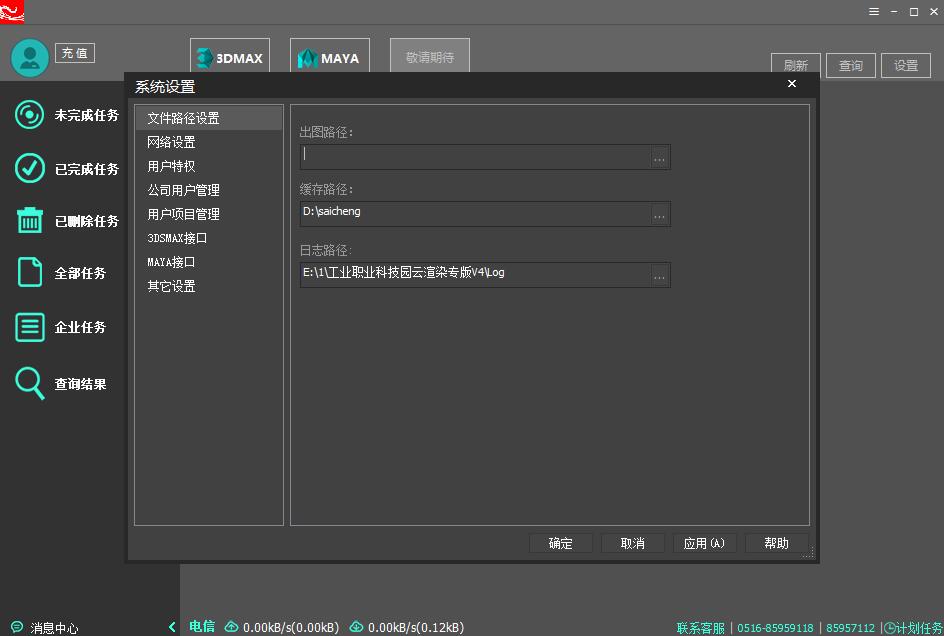The width and height of the screenshot is (944, 636).
Task: Open query results (查询结果) magnifier icon
Action: (x=30, y=383)
